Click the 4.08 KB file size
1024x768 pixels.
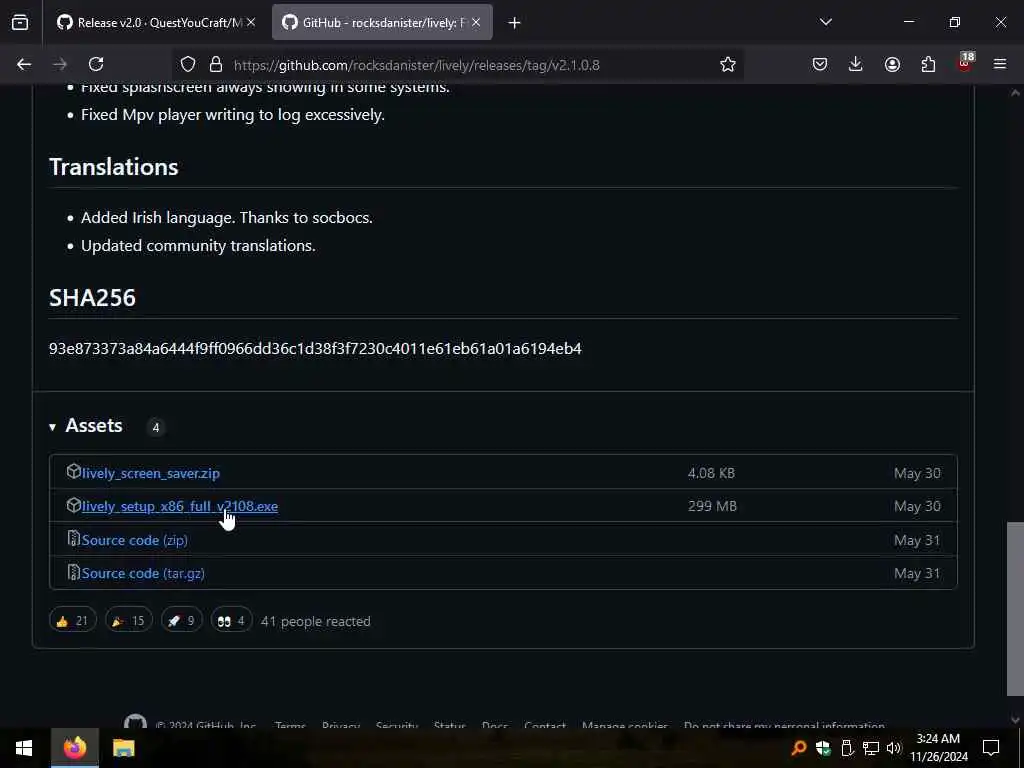[x=711, y=473]
